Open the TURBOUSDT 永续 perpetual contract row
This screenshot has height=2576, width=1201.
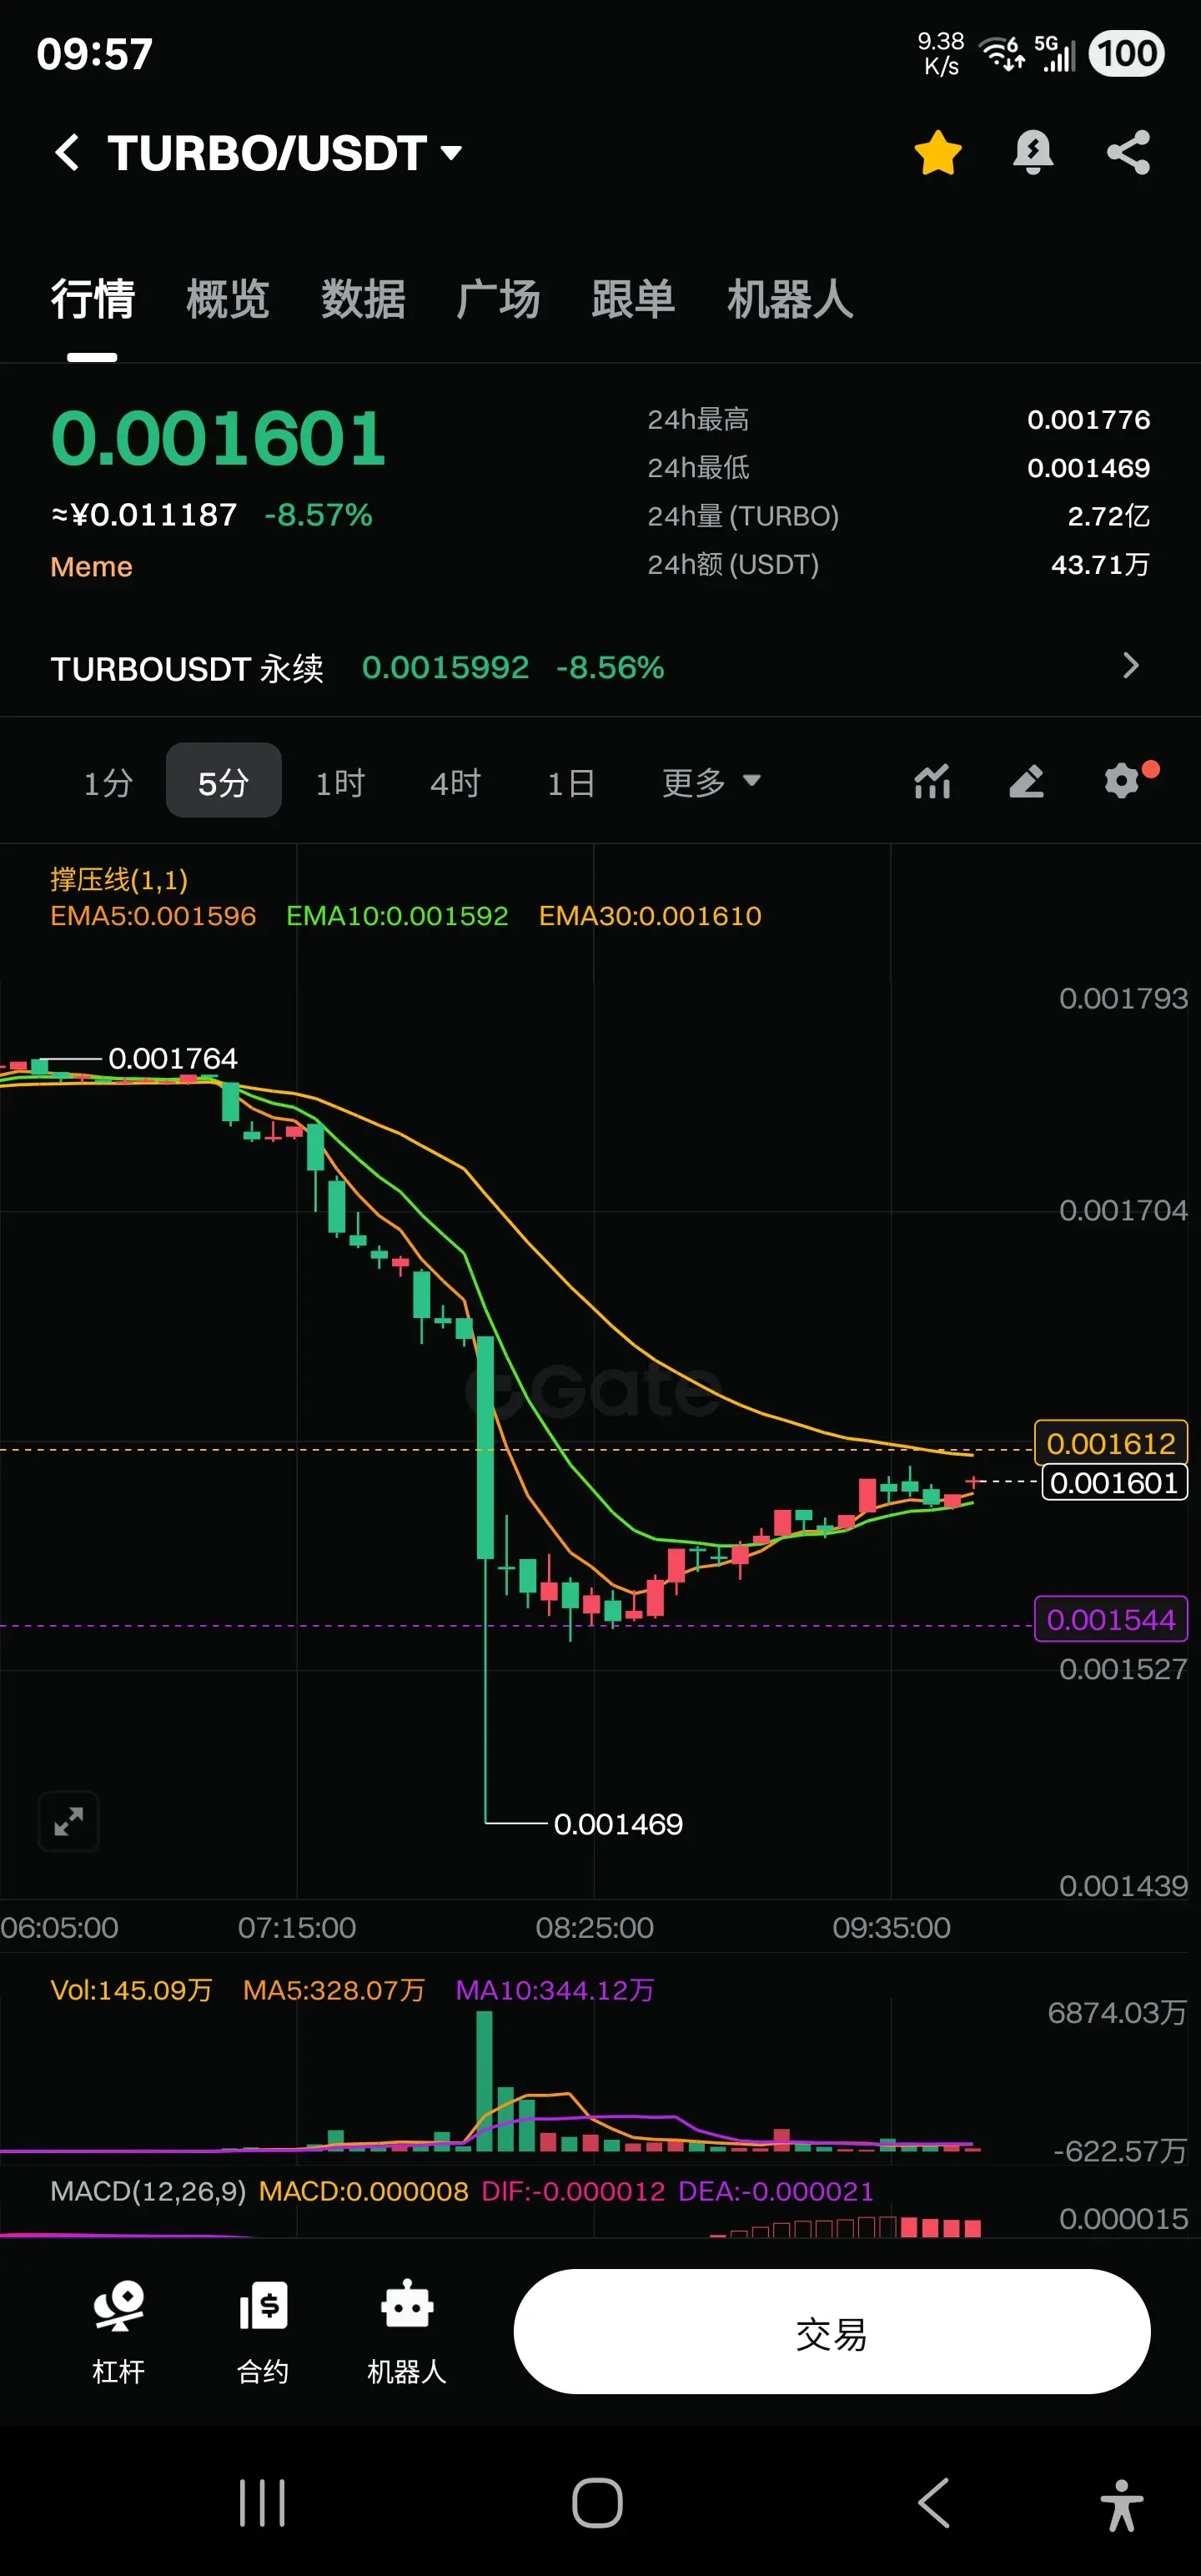coord(600,667)
